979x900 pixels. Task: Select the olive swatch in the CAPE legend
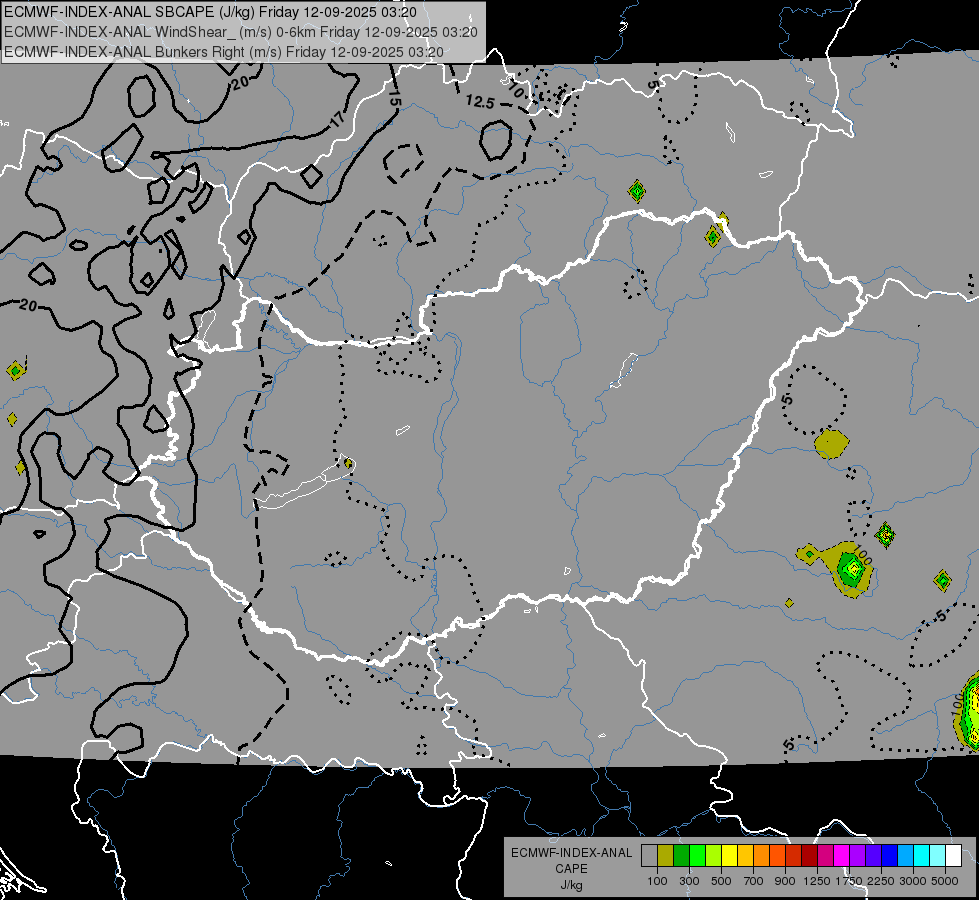tap(666, 855)
